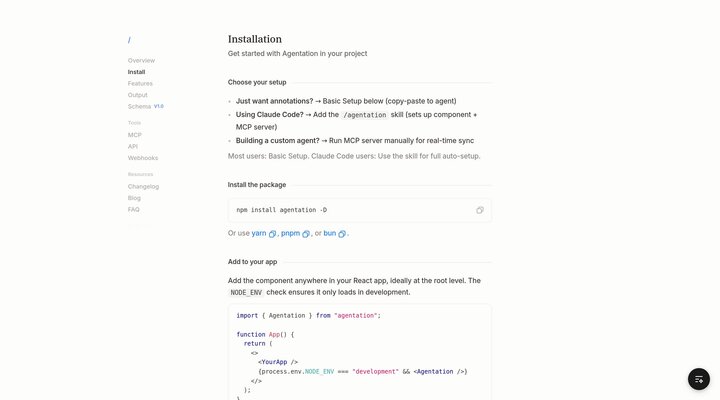
Task: Go to the Features page
Action: coord(140,84)
